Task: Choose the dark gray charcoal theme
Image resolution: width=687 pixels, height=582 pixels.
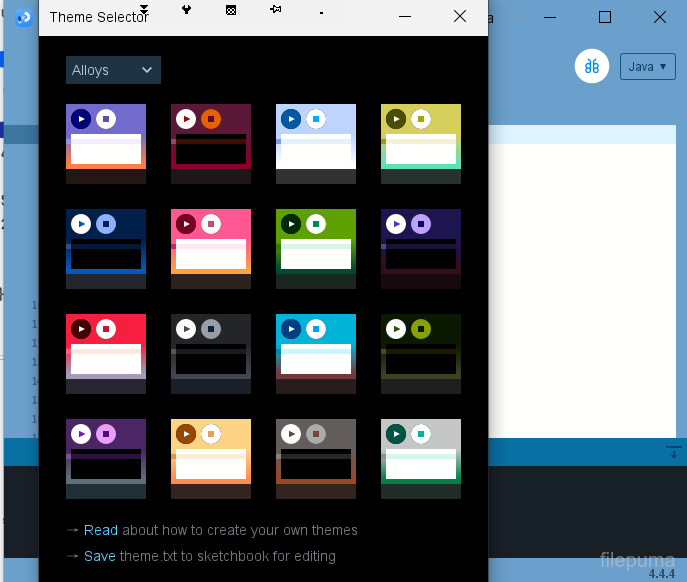Action: [x=211, y=354]
